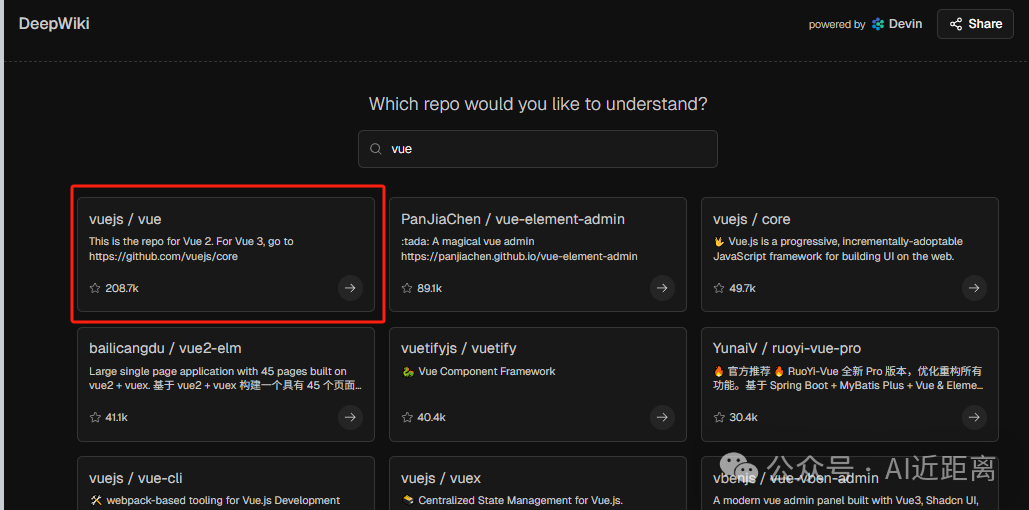Image resolution: width=1029 pixels, height=510 pixels.
Task: Click the 49.7k star count
Action: click(x=742, y=287)
